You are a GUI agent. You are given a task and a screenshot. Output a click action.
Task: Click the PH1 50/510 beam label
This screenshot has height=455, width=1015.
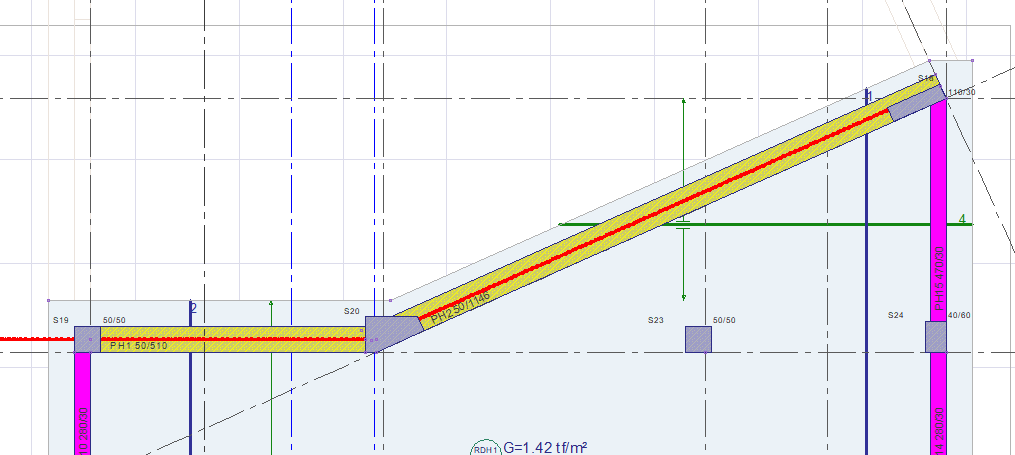[x=139, y=346]
